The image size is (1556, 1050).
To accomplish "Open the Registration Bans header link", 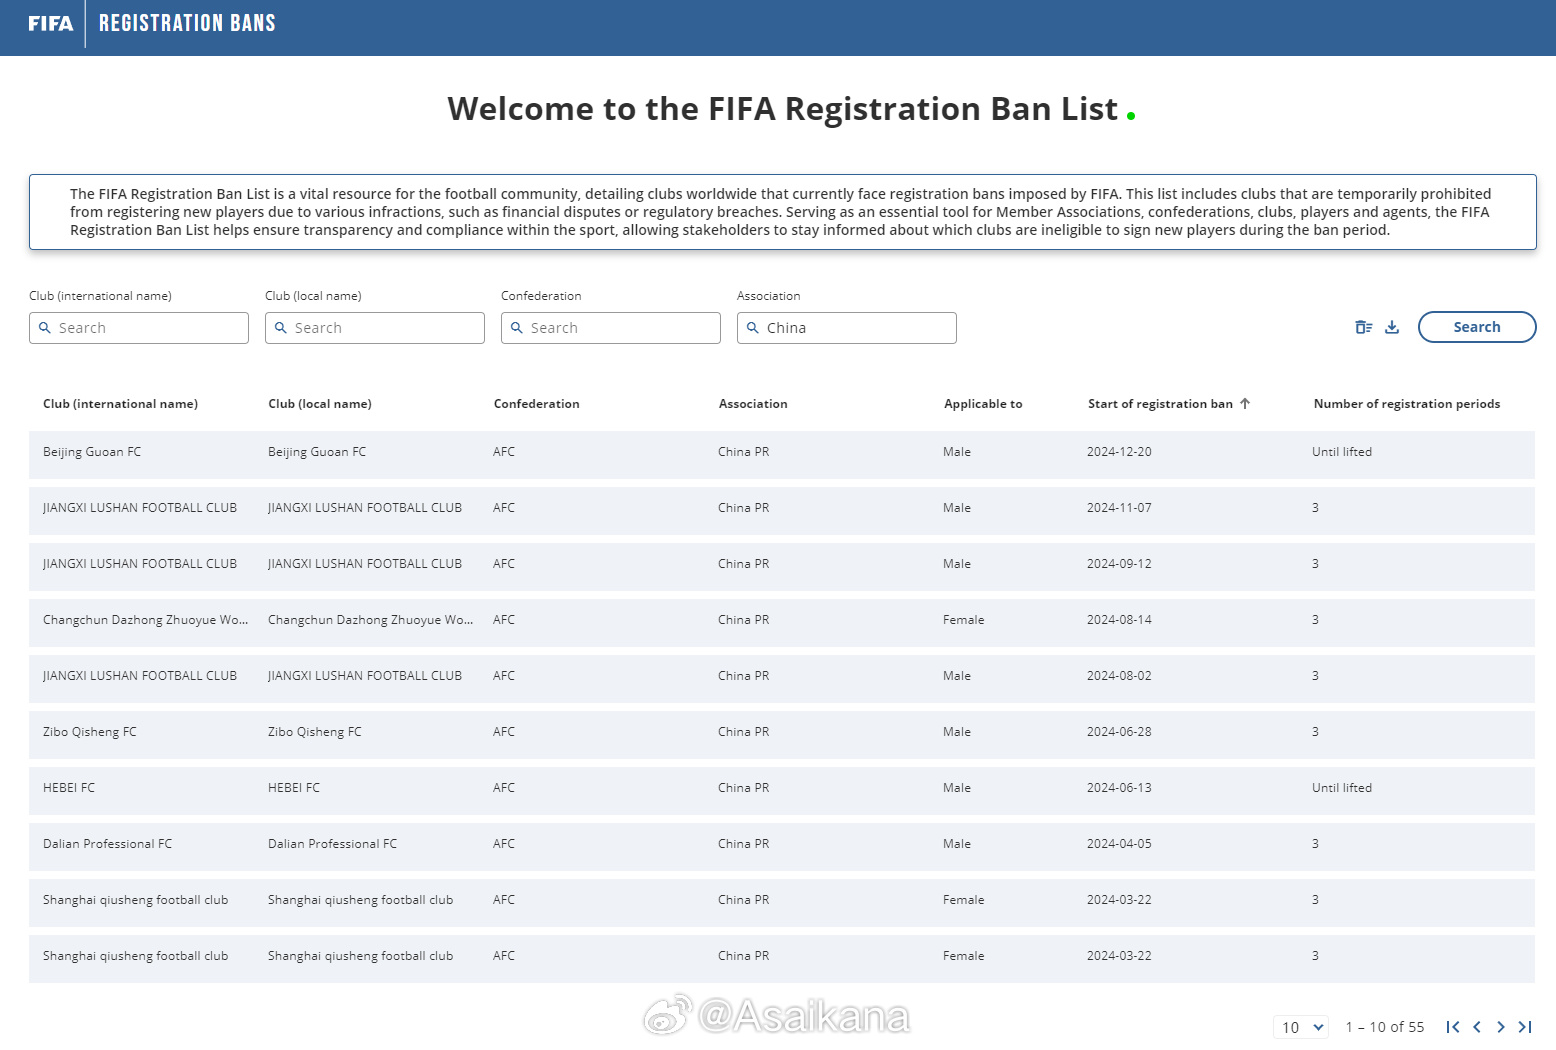I will [x=187, y=24].
